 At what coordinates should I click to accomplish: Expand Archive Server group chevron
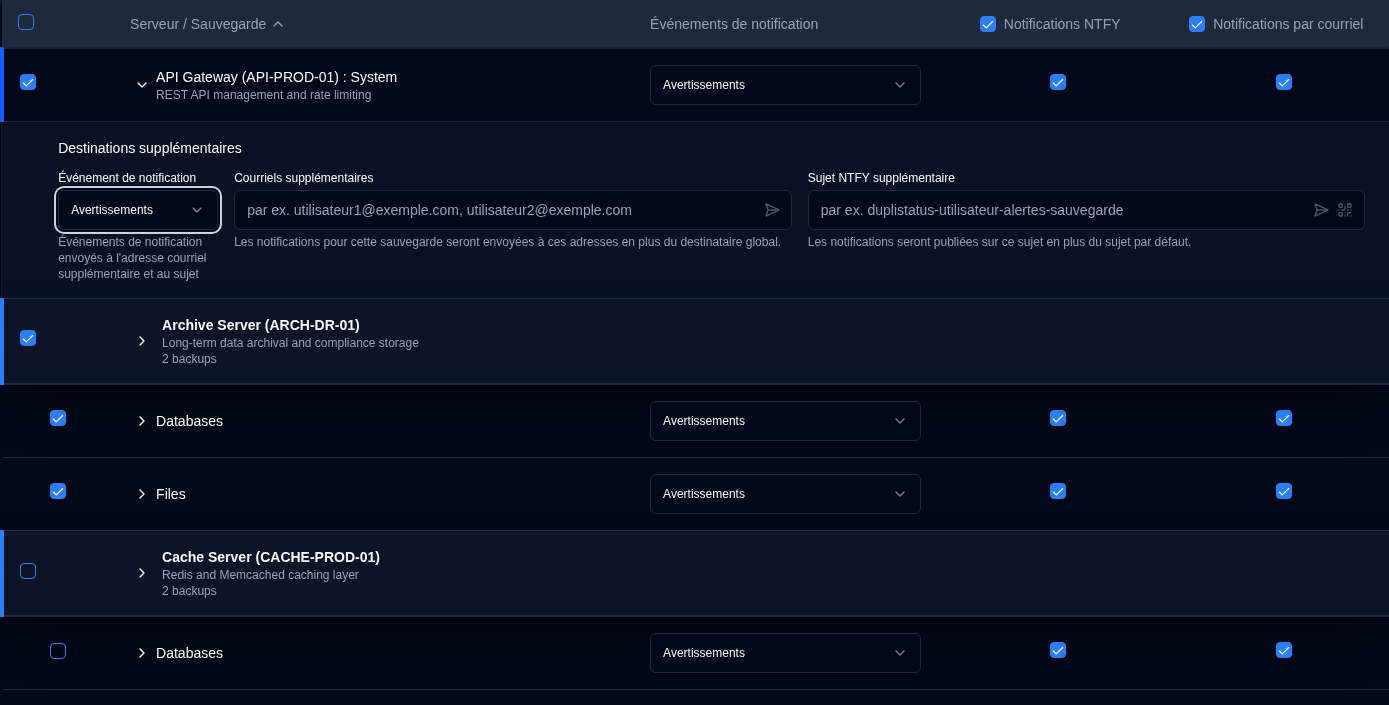tap(142, 341)
